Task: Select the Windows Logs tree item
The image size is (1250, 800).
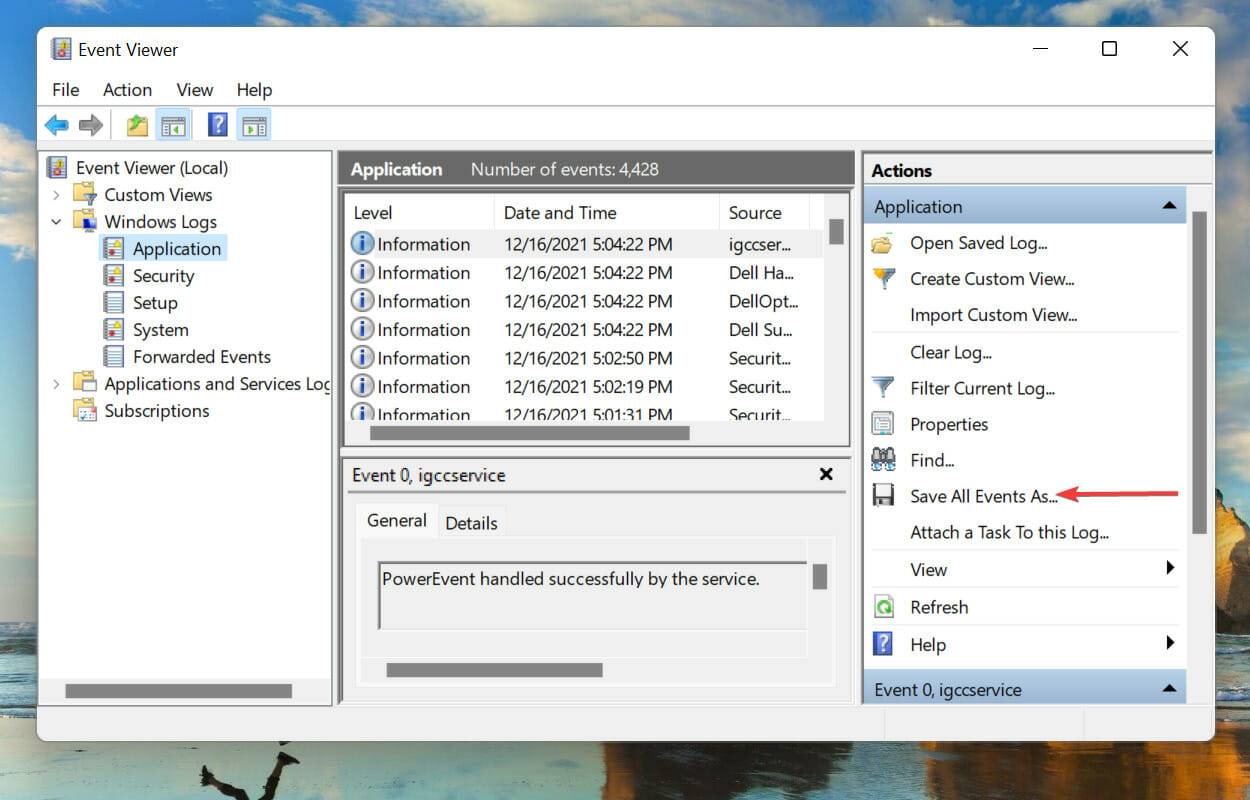Action: tap(160, 222)
